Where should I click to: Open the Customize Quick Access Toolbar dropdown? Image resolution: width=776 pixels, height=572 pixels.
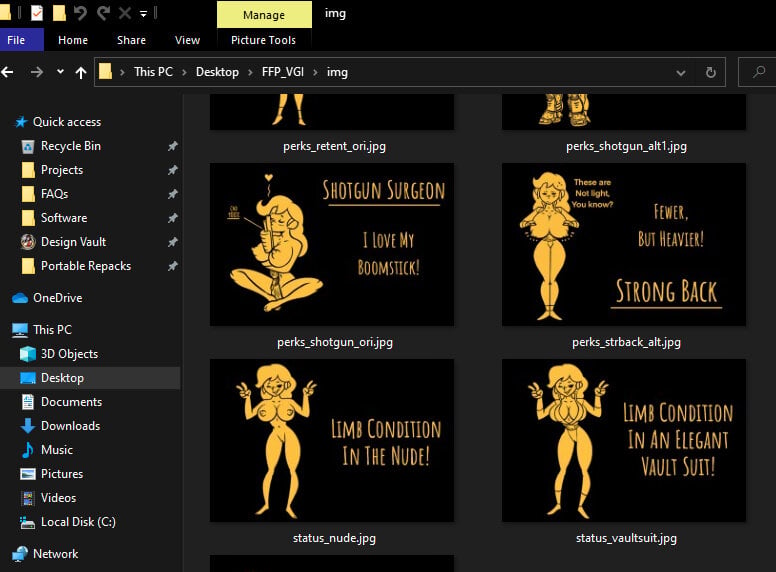click(x=144, y=14)
